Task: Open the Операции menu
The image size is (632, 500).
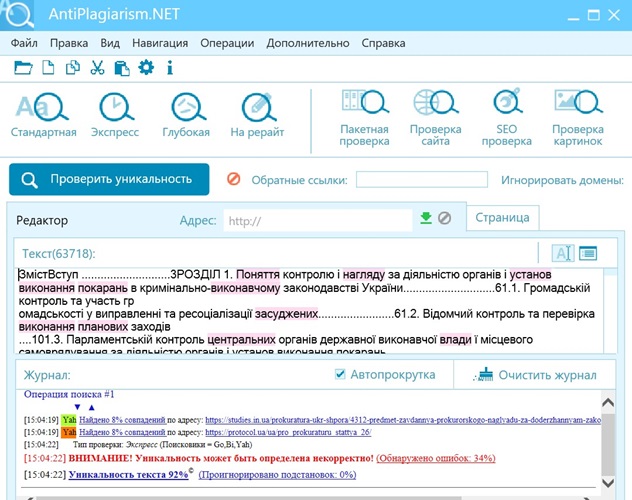Action: coord(227,43)
